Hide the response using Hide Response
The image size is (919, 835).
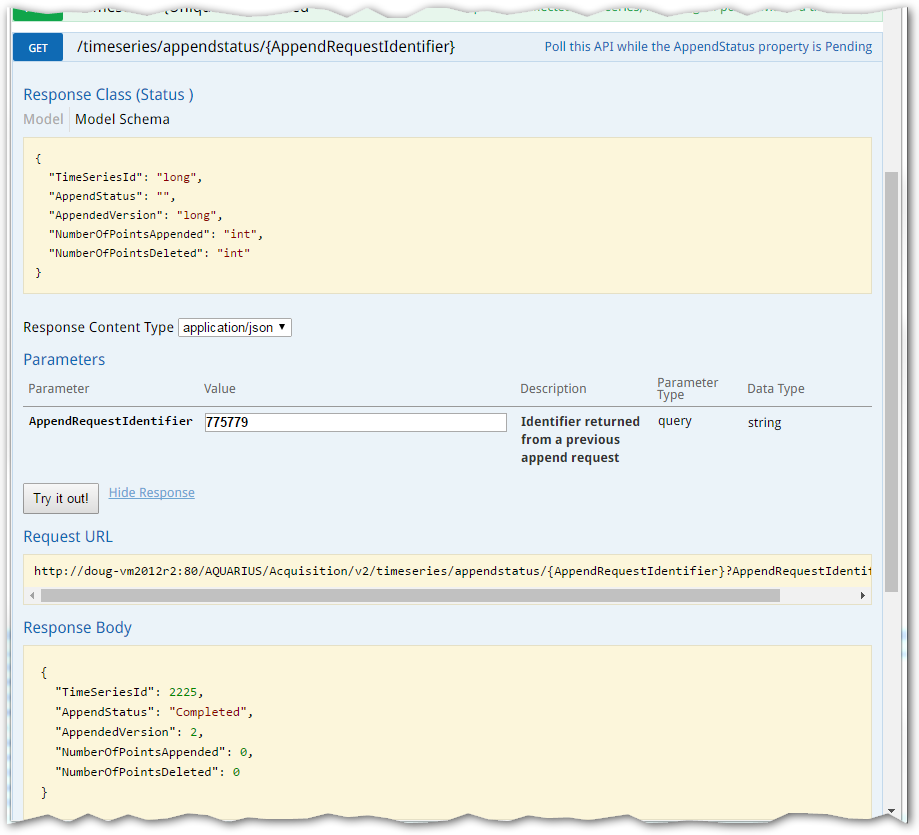click(x=151, y=492)
